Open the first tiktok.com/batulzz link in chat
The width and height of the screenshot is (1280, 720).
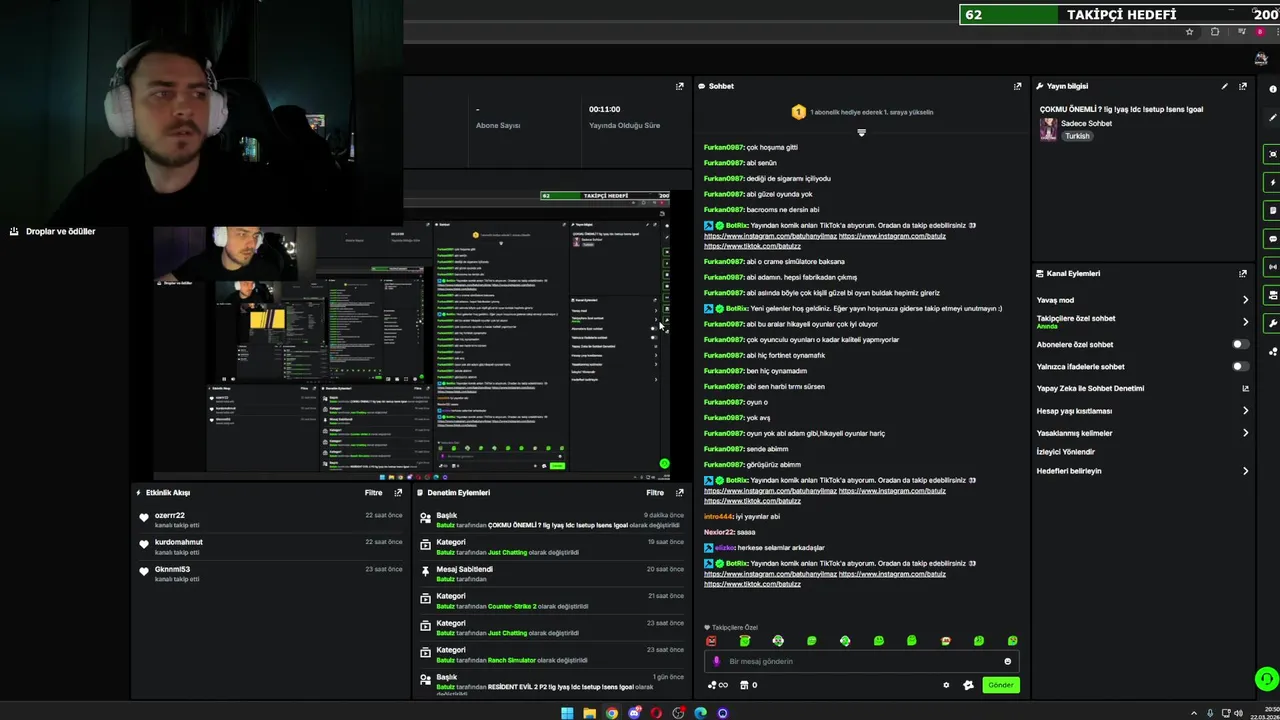click(752, 246)
